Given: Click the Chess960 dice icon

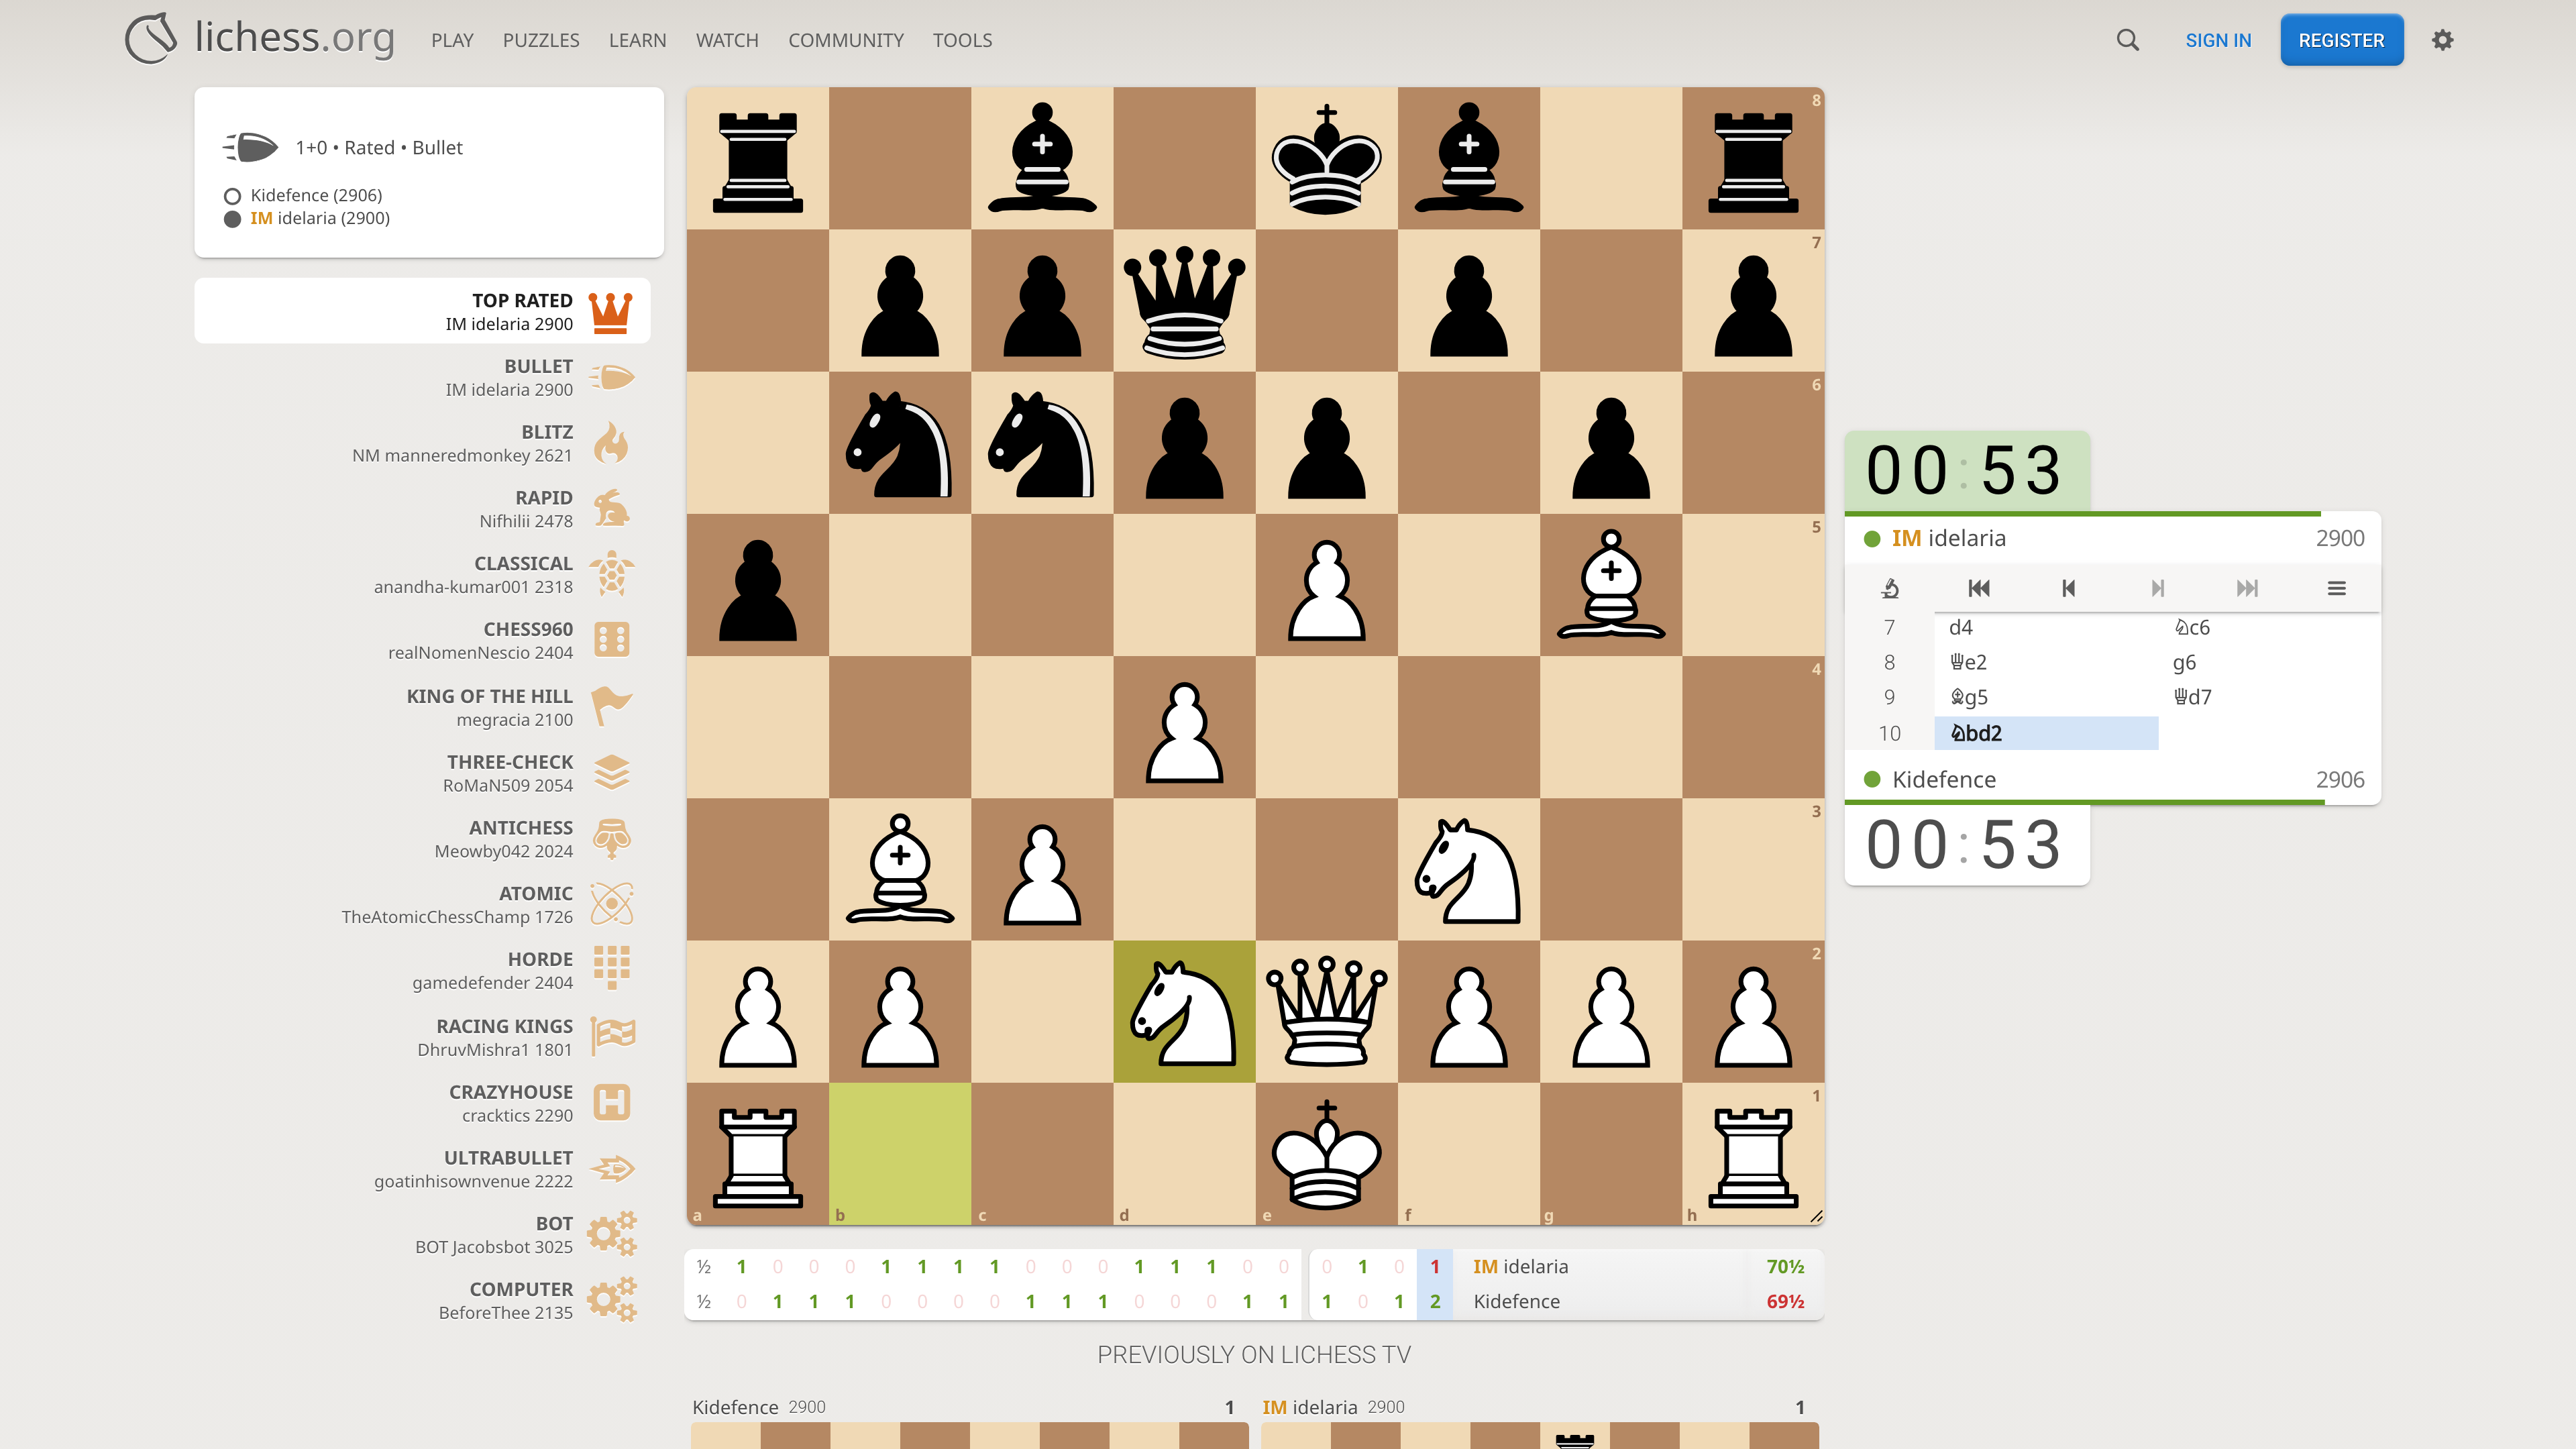Looking at the screenshot, I should point(611,640).
